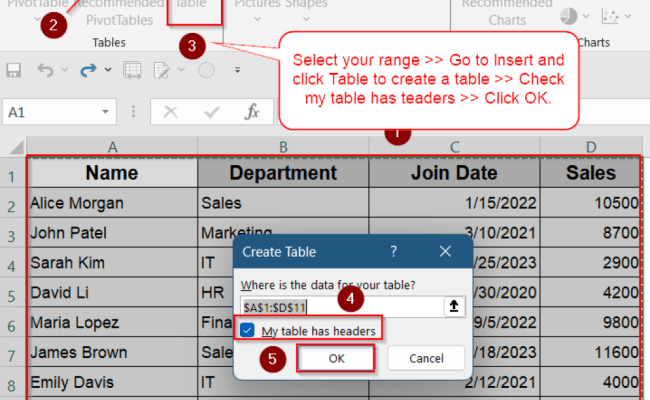Click the Undo arrow icon
650x400 pixels.
pos(45,70)
